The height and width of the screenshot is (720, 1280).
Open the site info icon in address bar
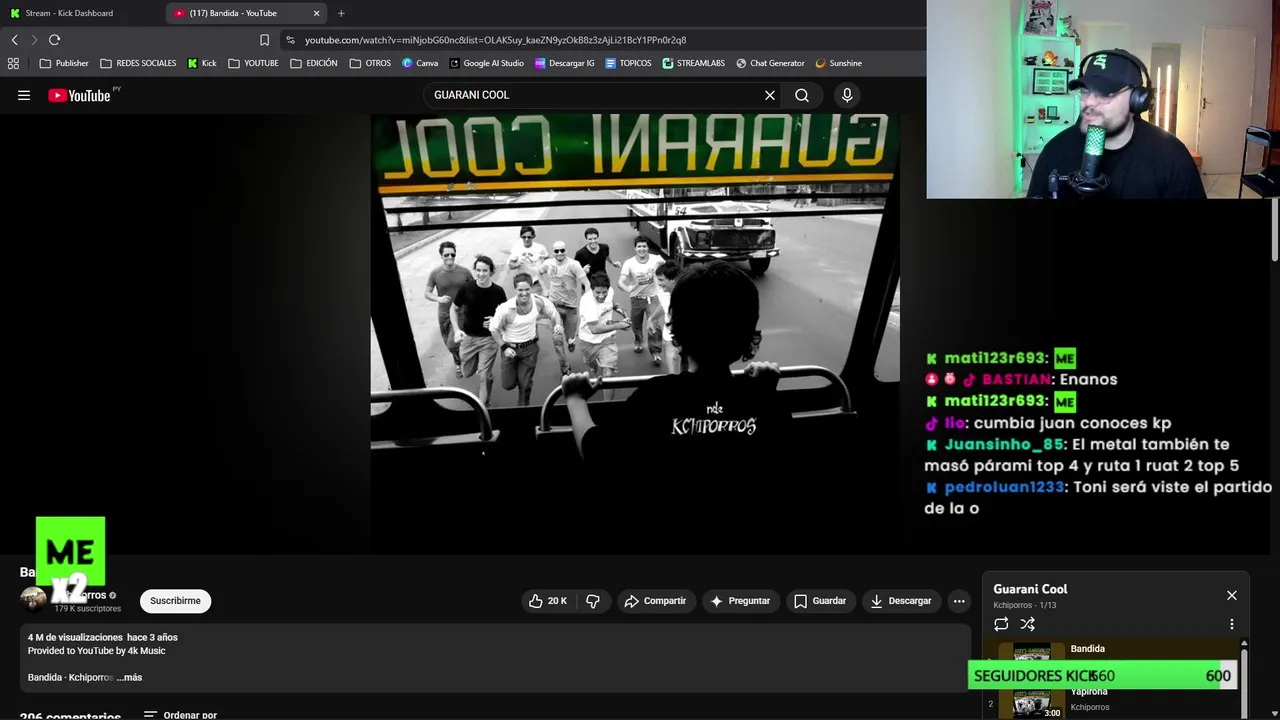(x=290, y=40)
